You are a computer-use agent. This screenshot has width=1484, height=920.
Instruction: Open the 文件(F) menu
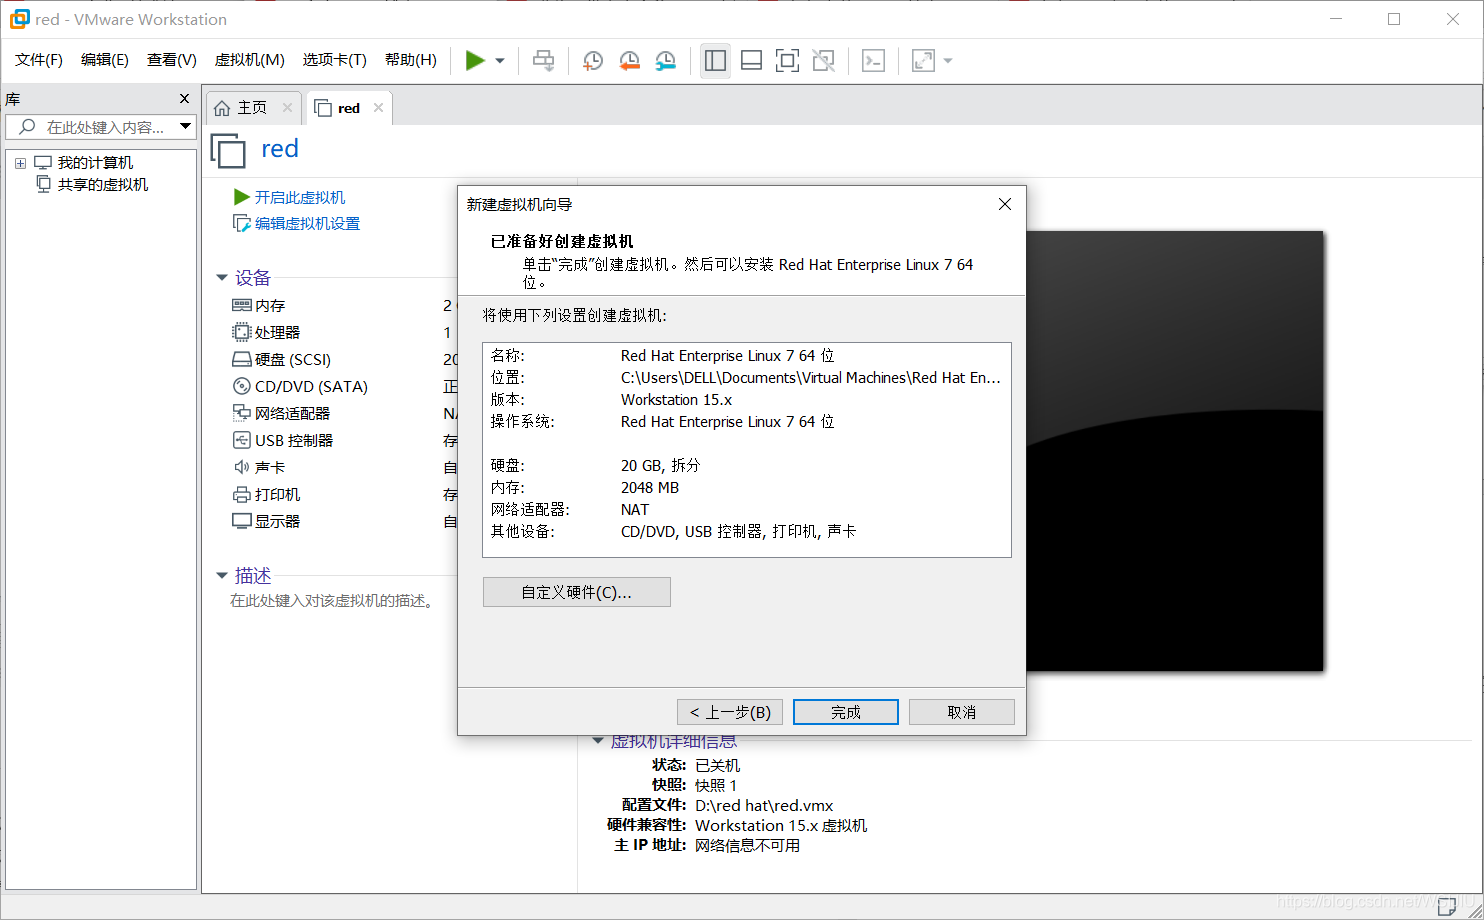pos(39,60)
